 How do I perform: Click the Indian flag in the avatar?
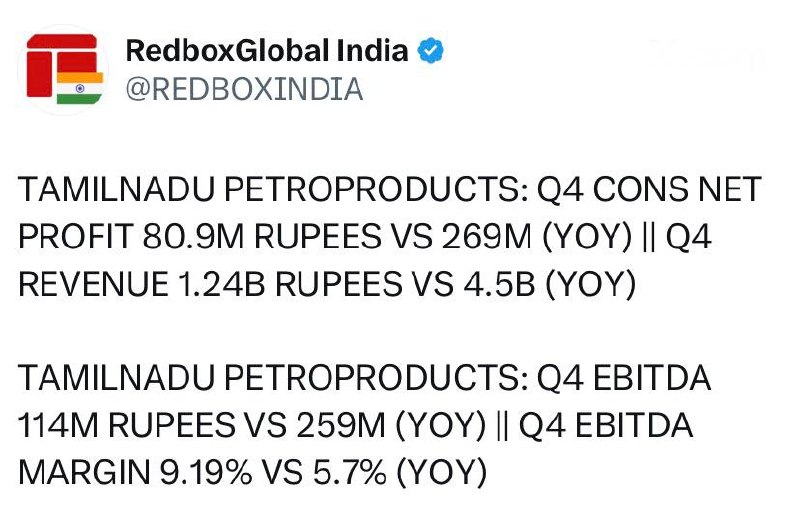(80, 88)
